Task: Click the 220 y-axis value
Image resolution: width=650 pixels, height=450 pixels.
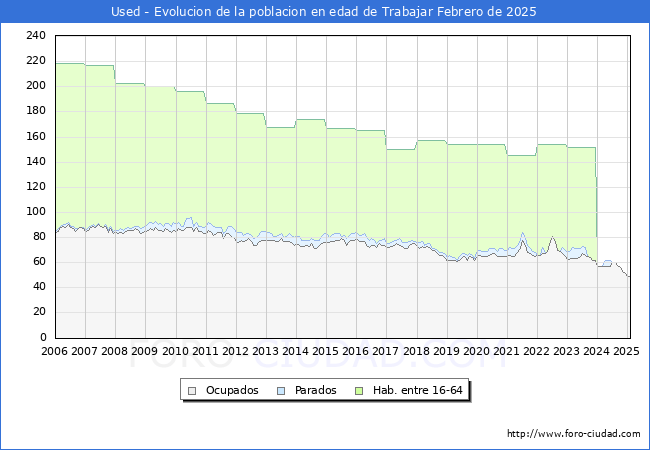Action: pos(36,61)
